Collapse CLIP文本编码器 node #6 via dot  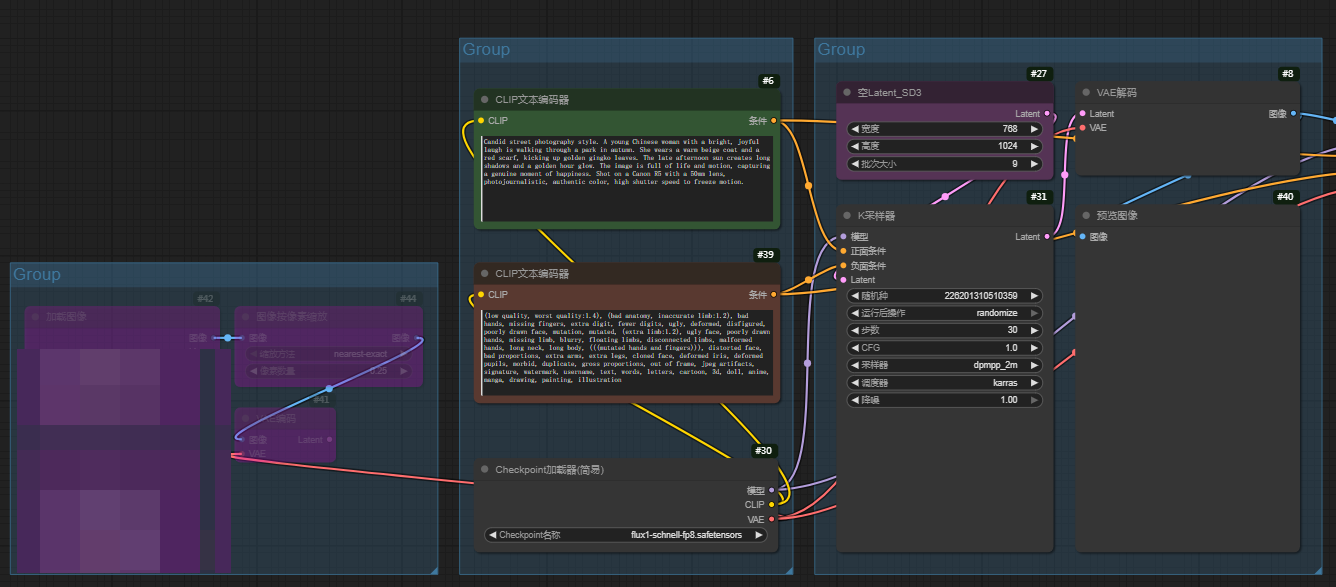click(x=484, y=100)
